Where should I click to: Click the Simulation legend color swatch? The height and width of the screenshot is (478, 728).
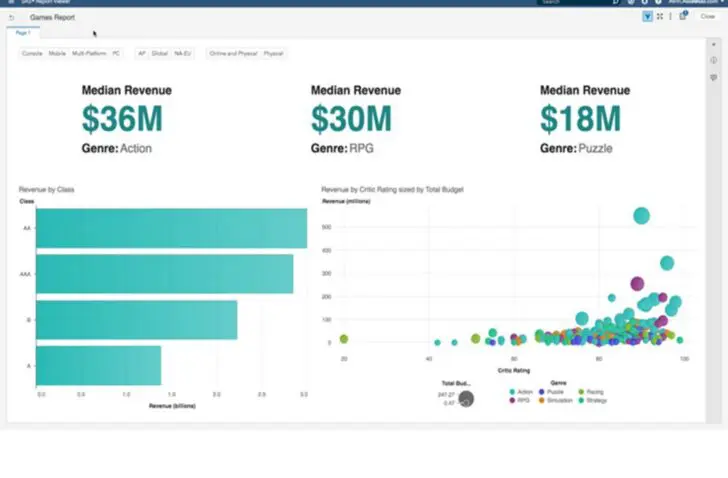(x=541, y=400)
